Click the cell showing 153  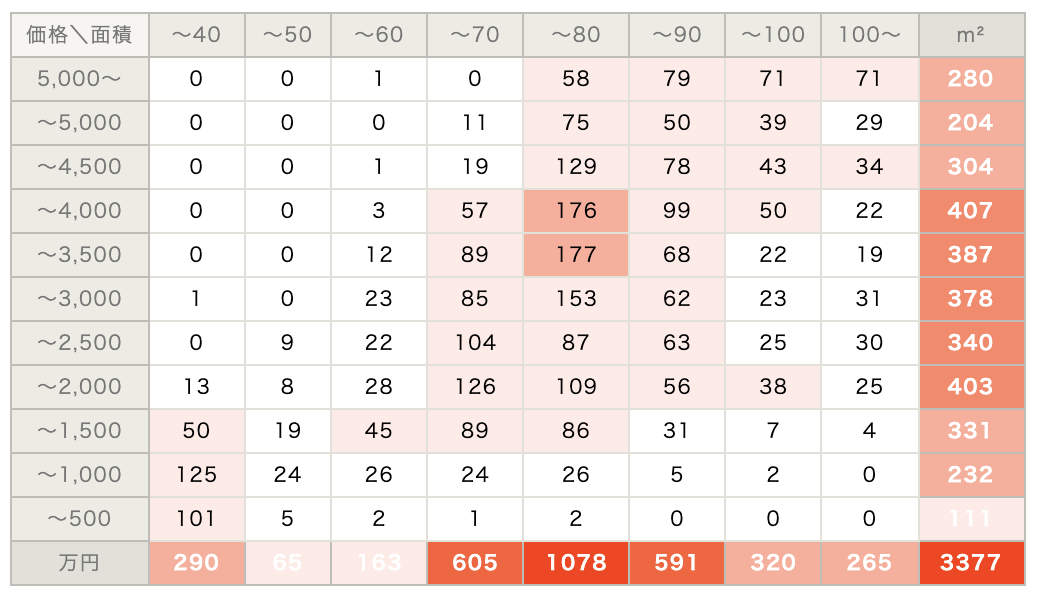(x=576, y=299)
